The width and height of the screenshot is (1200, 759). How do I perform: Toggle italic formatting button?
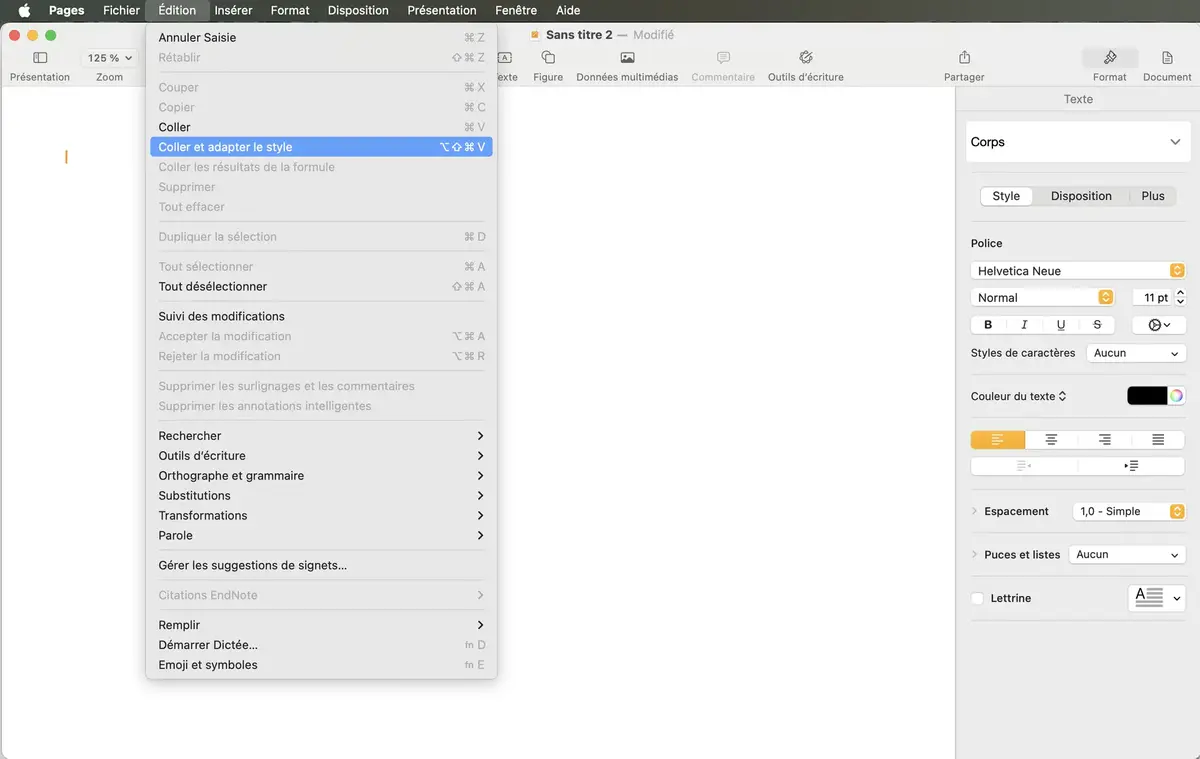[1024, 325]
